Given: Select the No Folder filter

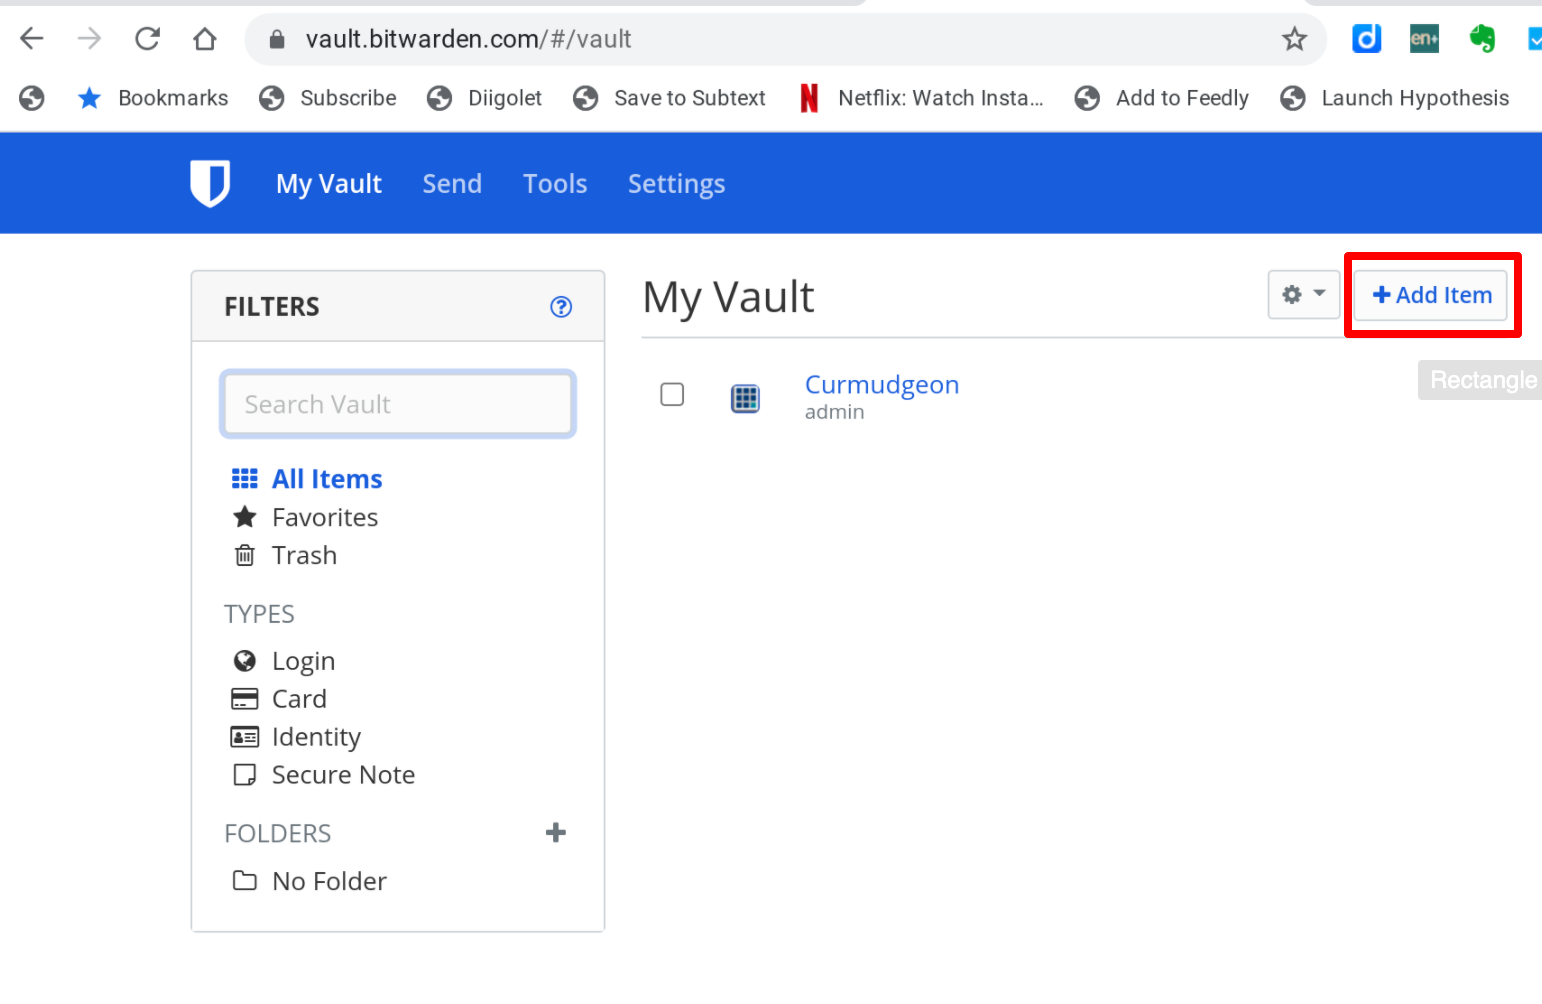Looking at the screenshot, I should pos(309,881).
